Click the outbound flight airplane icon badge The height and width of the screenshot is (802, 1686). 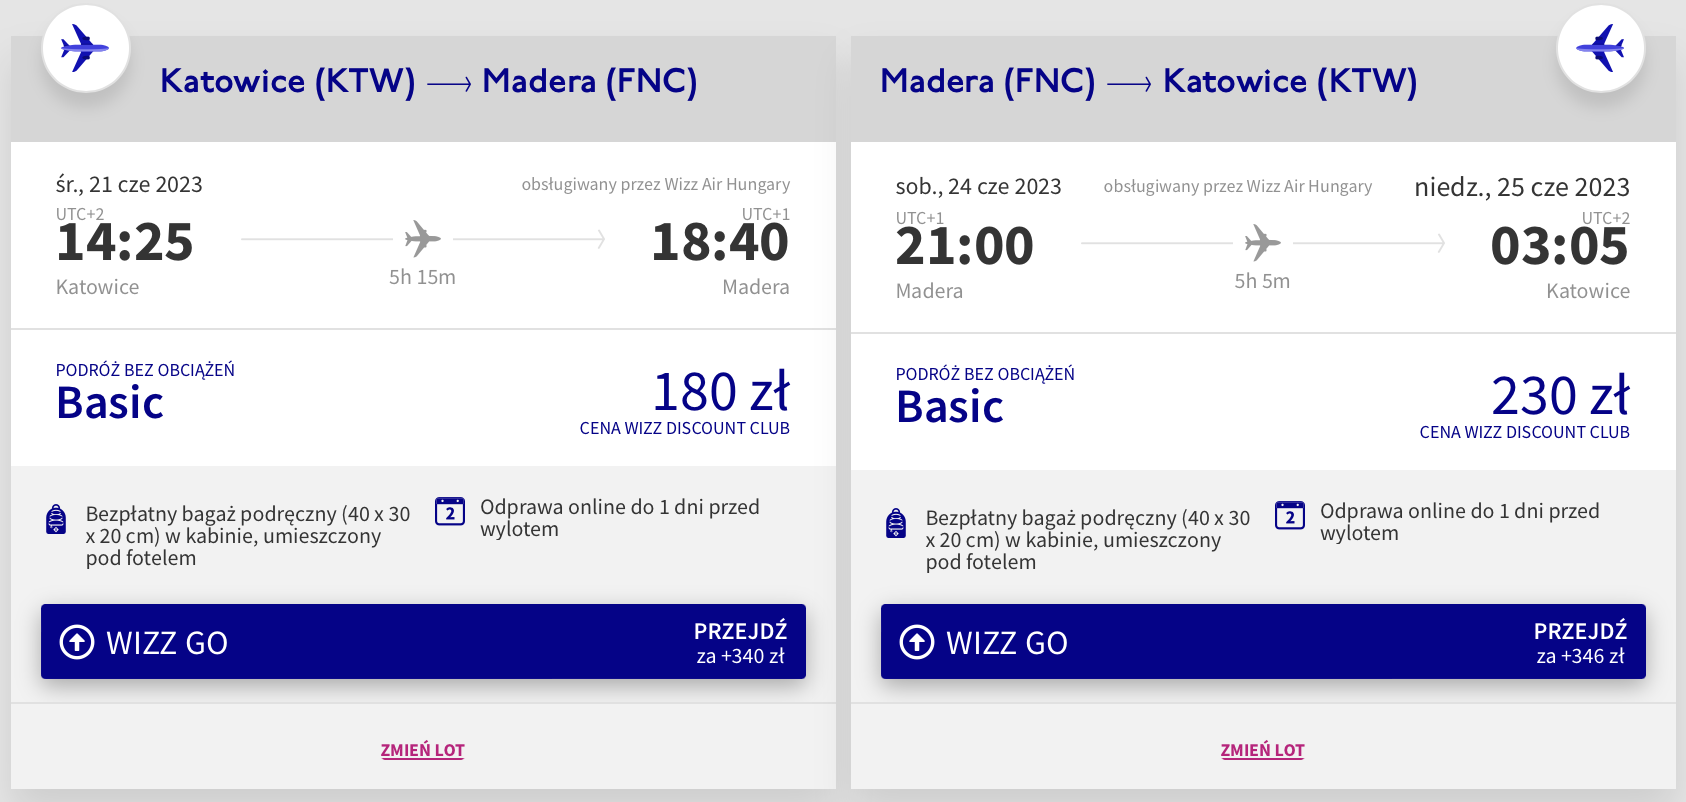click(85, 48)
